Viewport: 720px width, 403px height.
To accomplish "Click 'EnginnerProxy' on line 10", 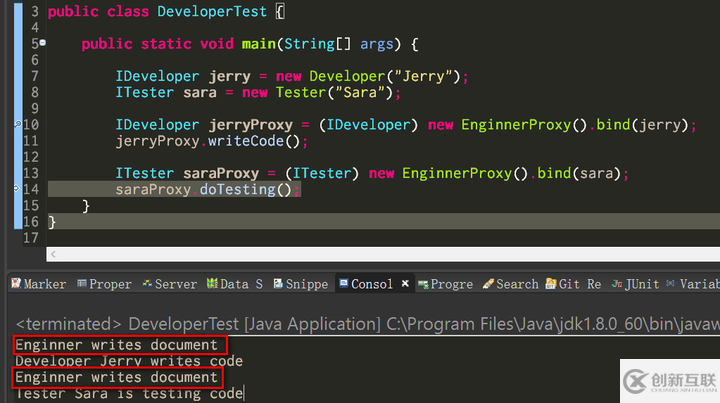I will pyautogui.click(x=516, y=124).
